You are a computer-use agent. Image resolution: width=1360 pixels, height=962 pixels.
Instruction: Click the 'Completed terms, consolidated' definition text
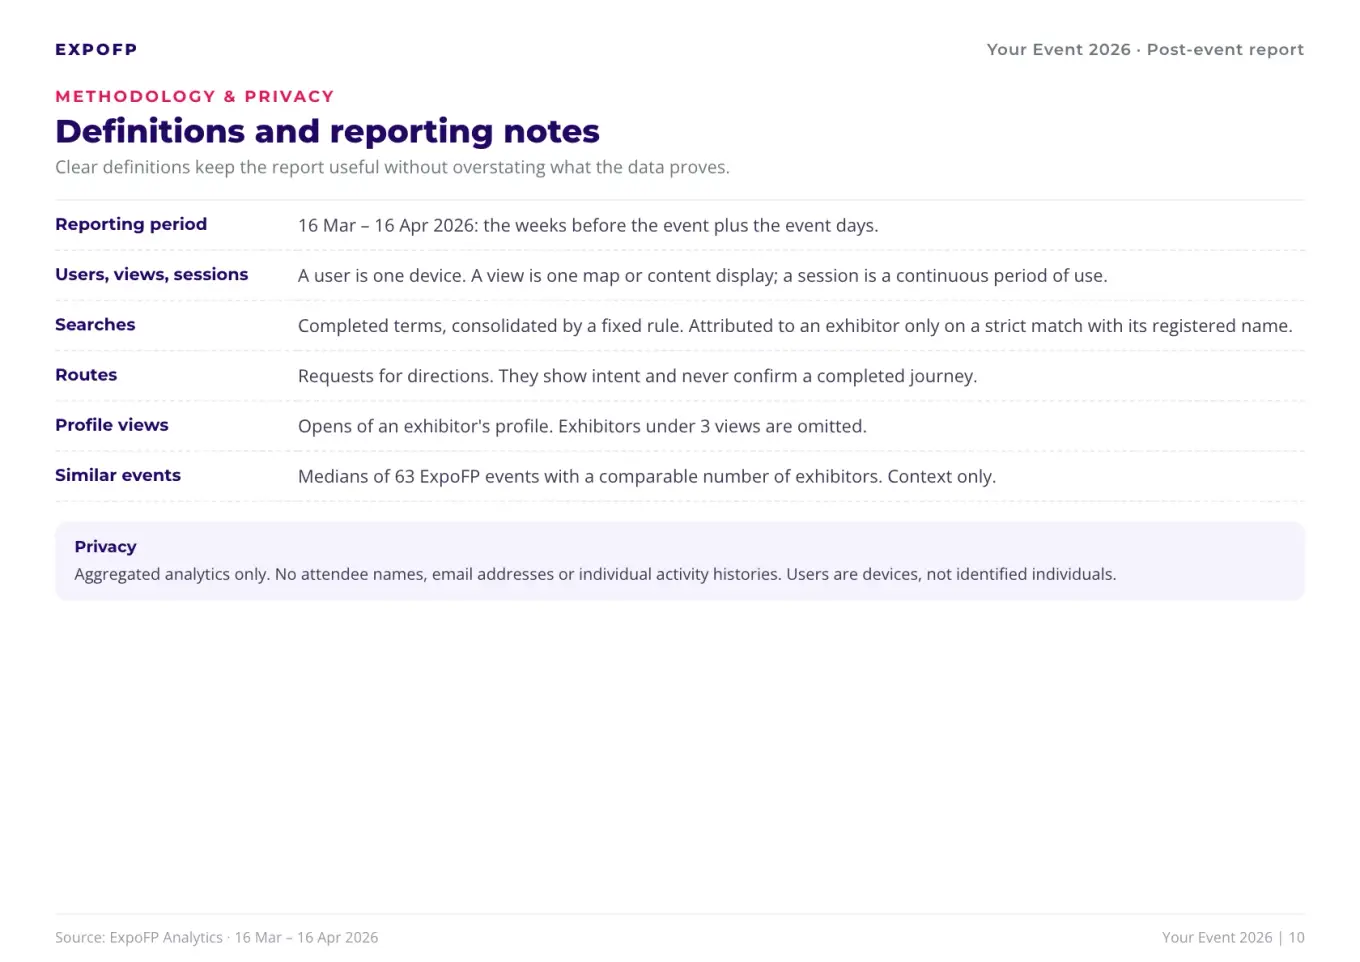[795, 325]
